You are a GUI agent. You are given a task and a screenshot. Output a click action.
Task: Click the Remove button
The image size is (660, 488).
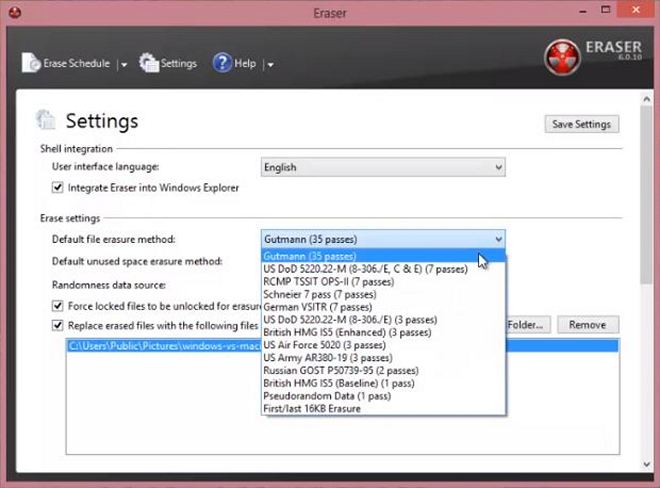tap(588, 325)
